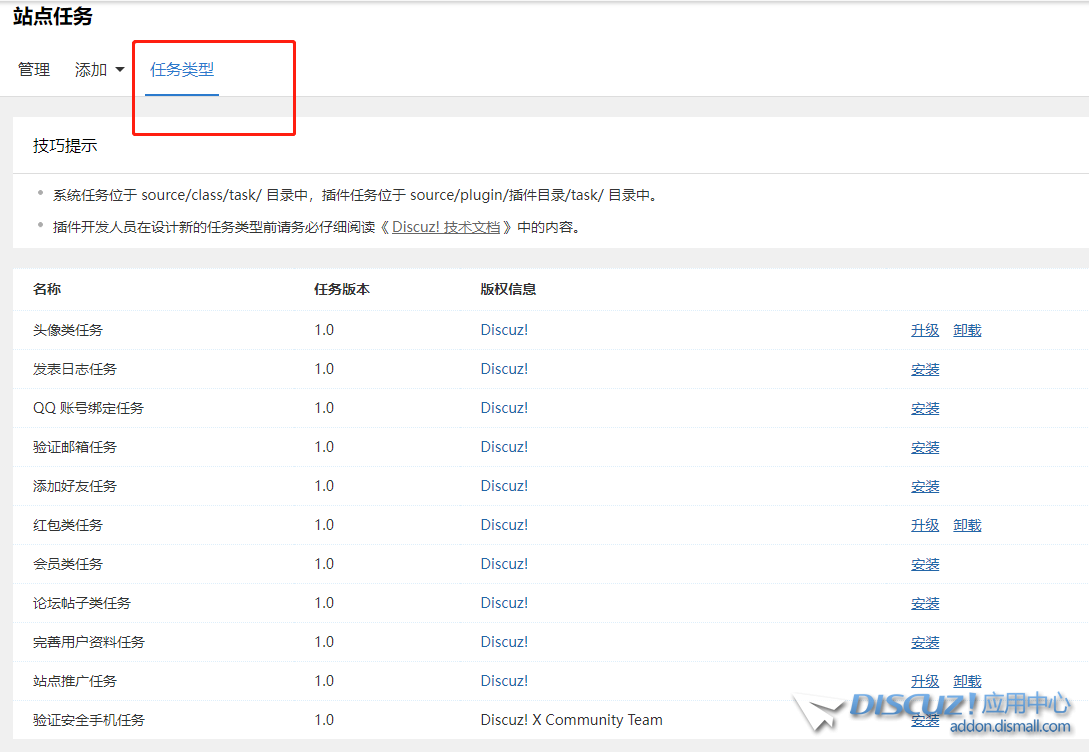Open the 添加 dropdown menu
This screenshot has width=1089, height=752.
(x=91, y=69)
